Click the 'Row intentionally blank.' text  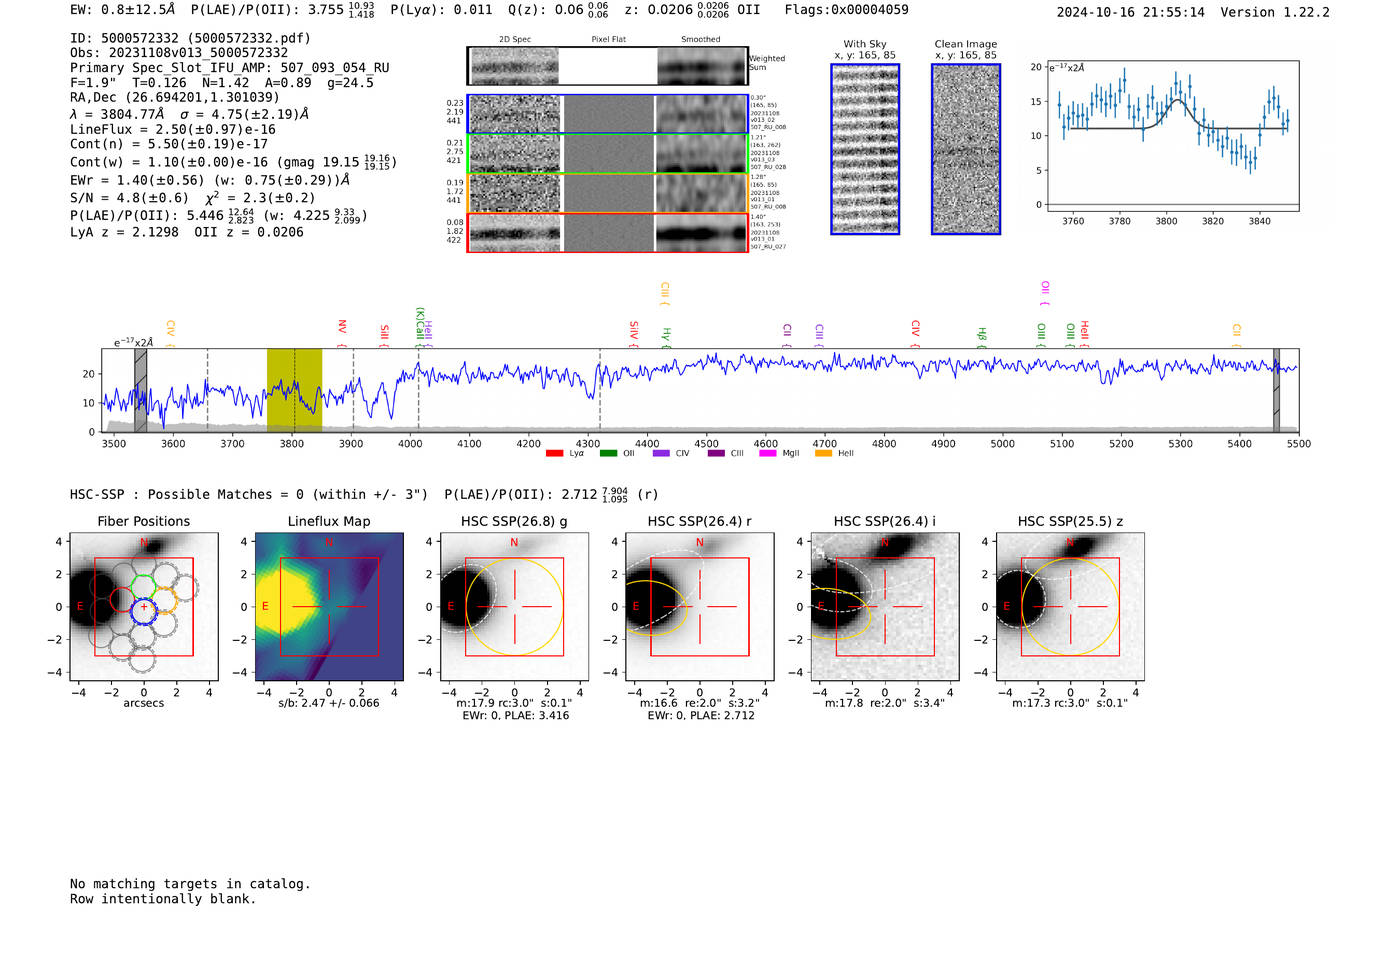click(163, 899)
